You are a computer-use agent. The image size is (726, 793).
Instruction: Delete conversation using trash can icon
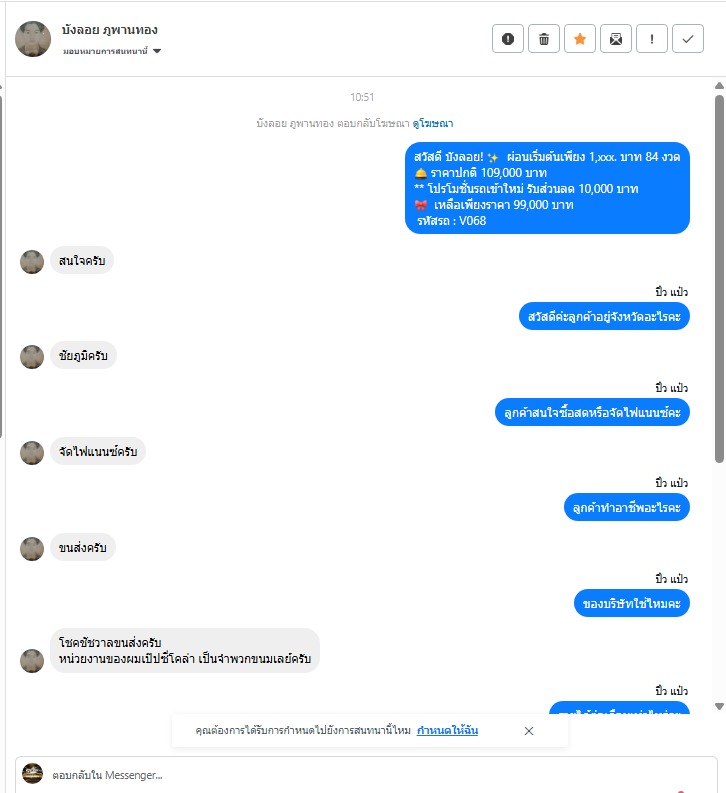(x=544, y=38)
